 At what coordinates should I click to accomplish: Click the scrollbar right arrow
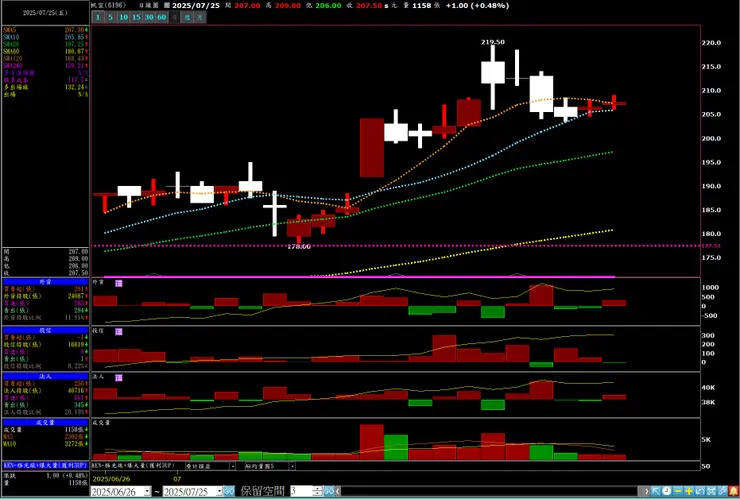pyautogui.click(x=646, y=491)
